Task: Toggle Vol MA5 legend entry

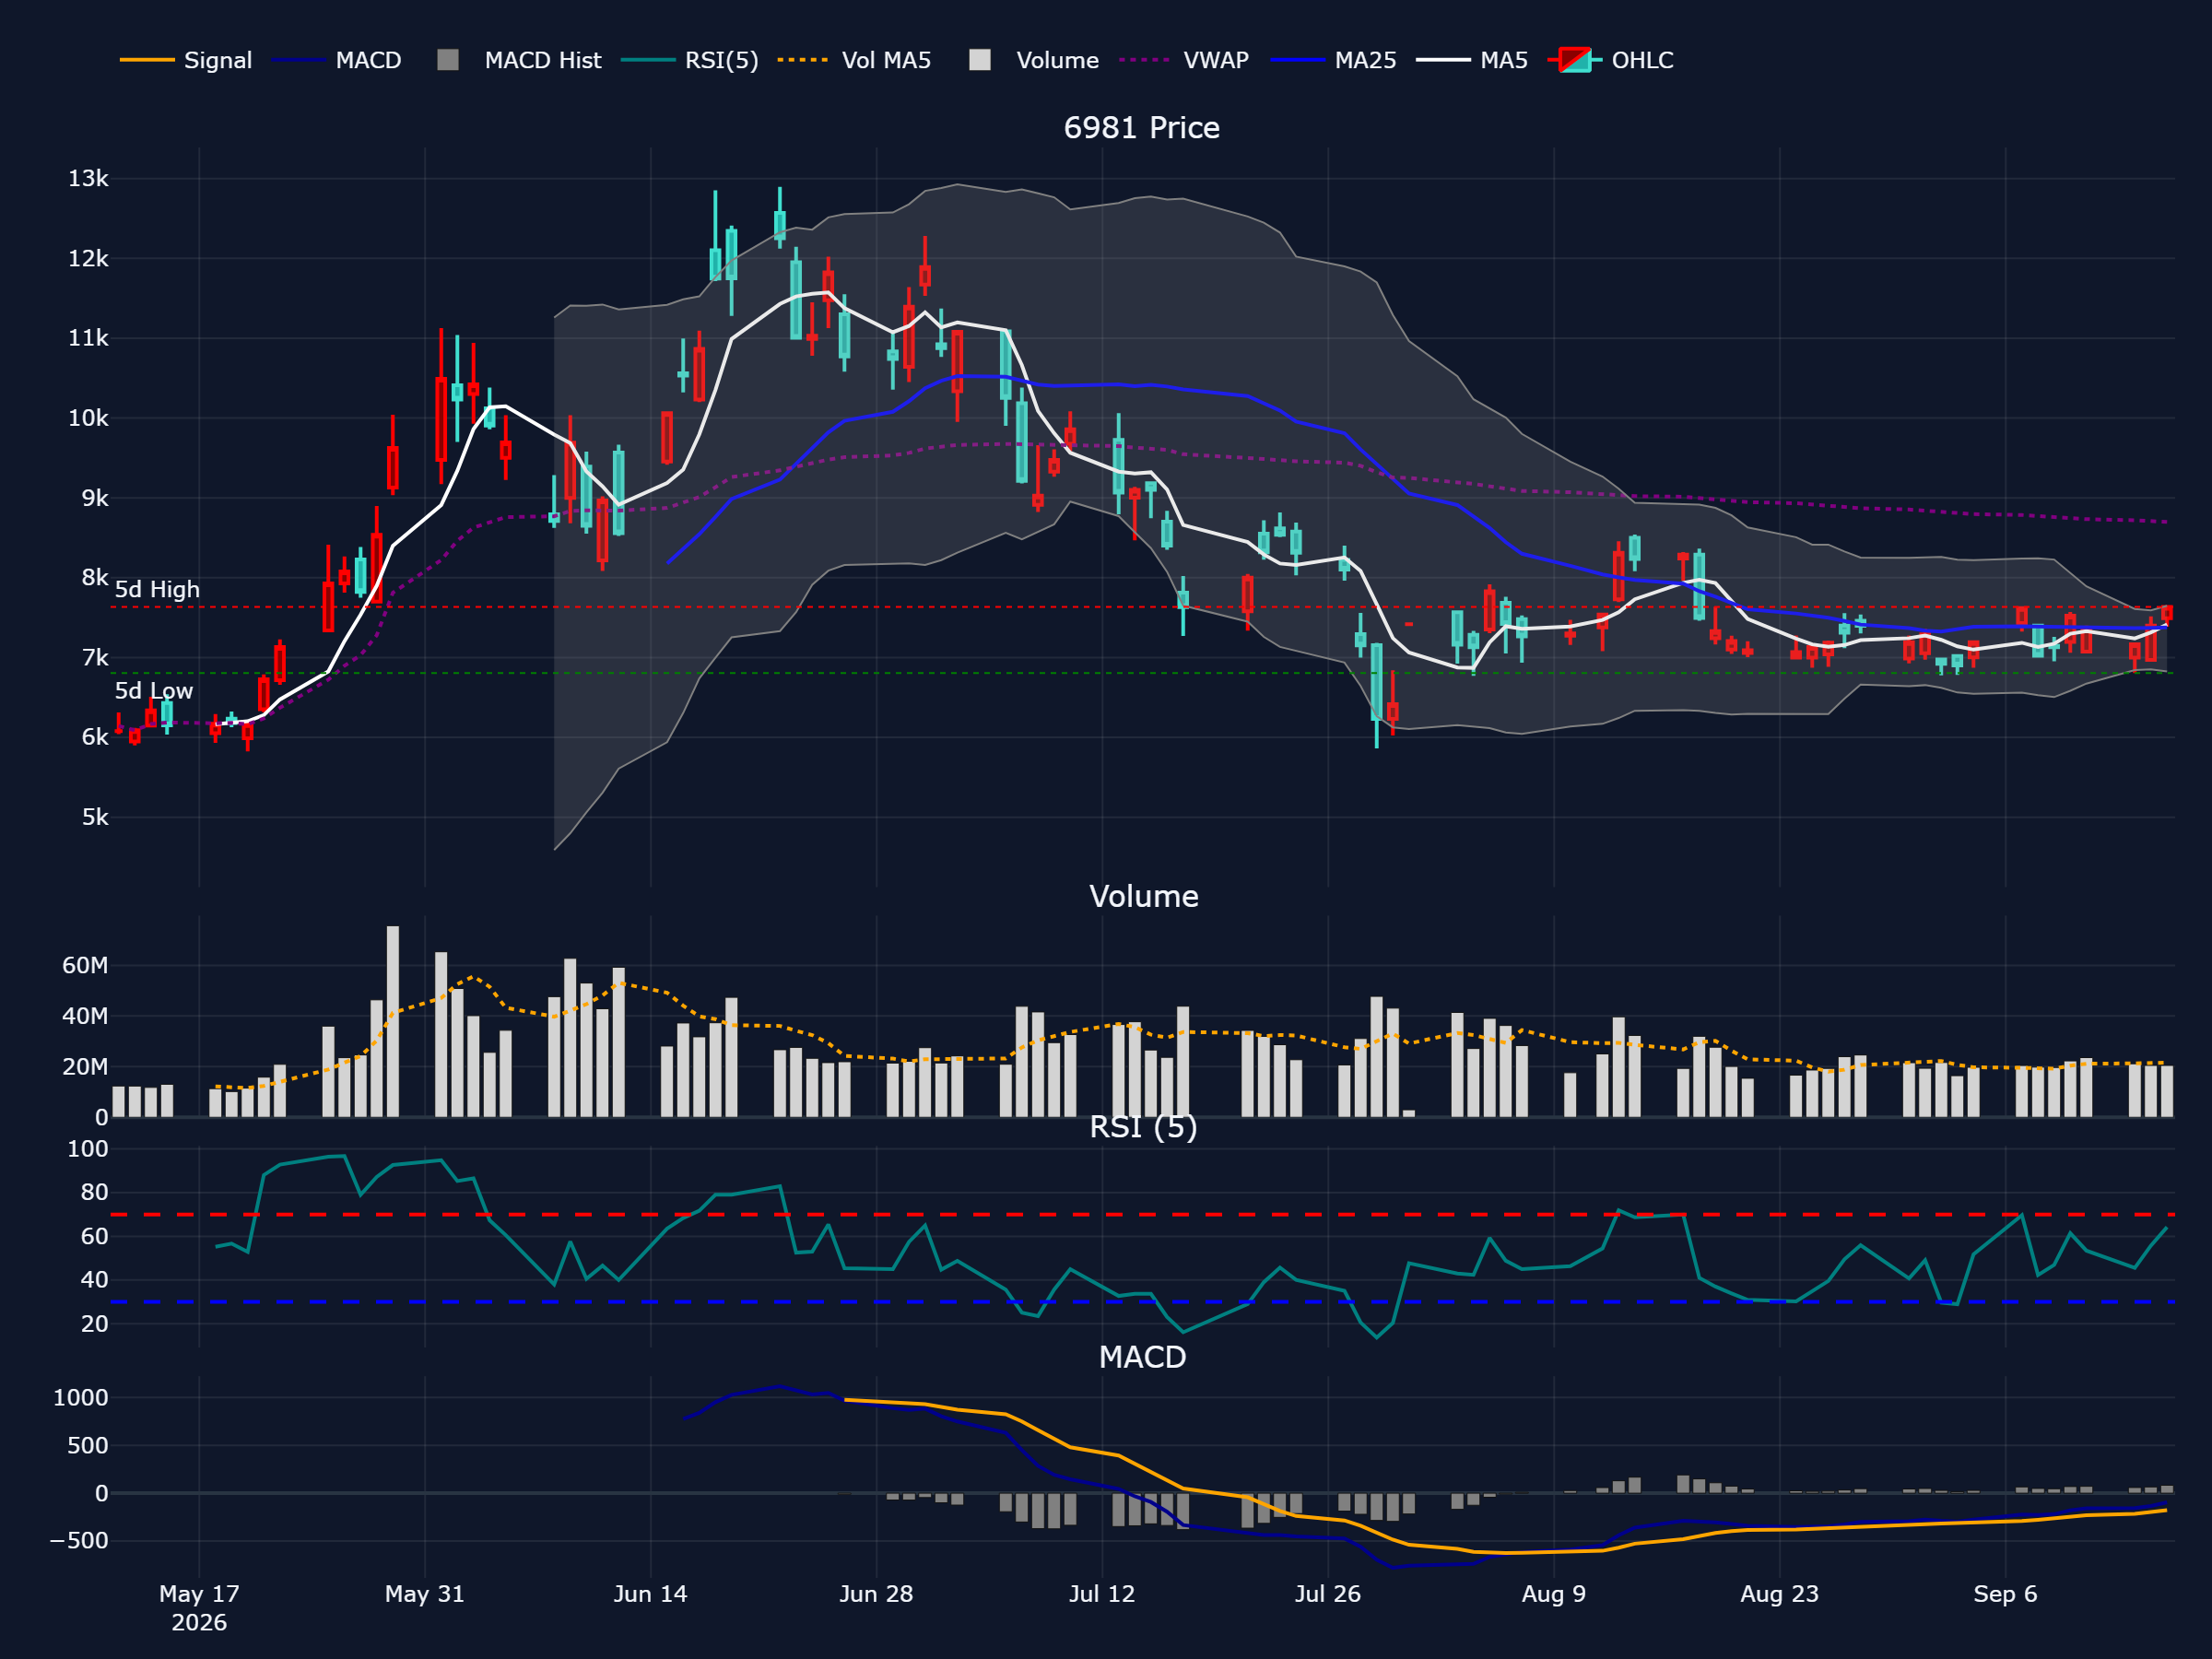Action: pyautogui.click(x=854, y=60)
